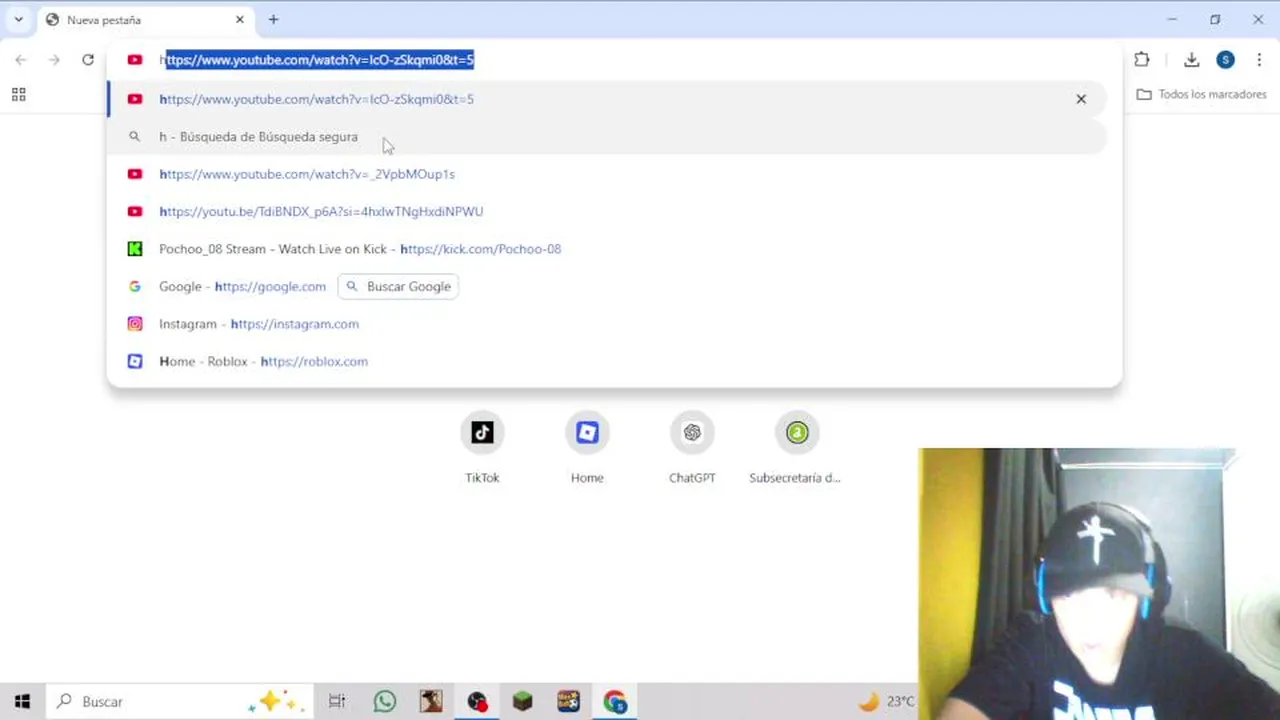The width and height of the screenshot is (1280, 720).
Task: Open the Minecraft grass block taskbar icon
Action: (x=523, y=702)
